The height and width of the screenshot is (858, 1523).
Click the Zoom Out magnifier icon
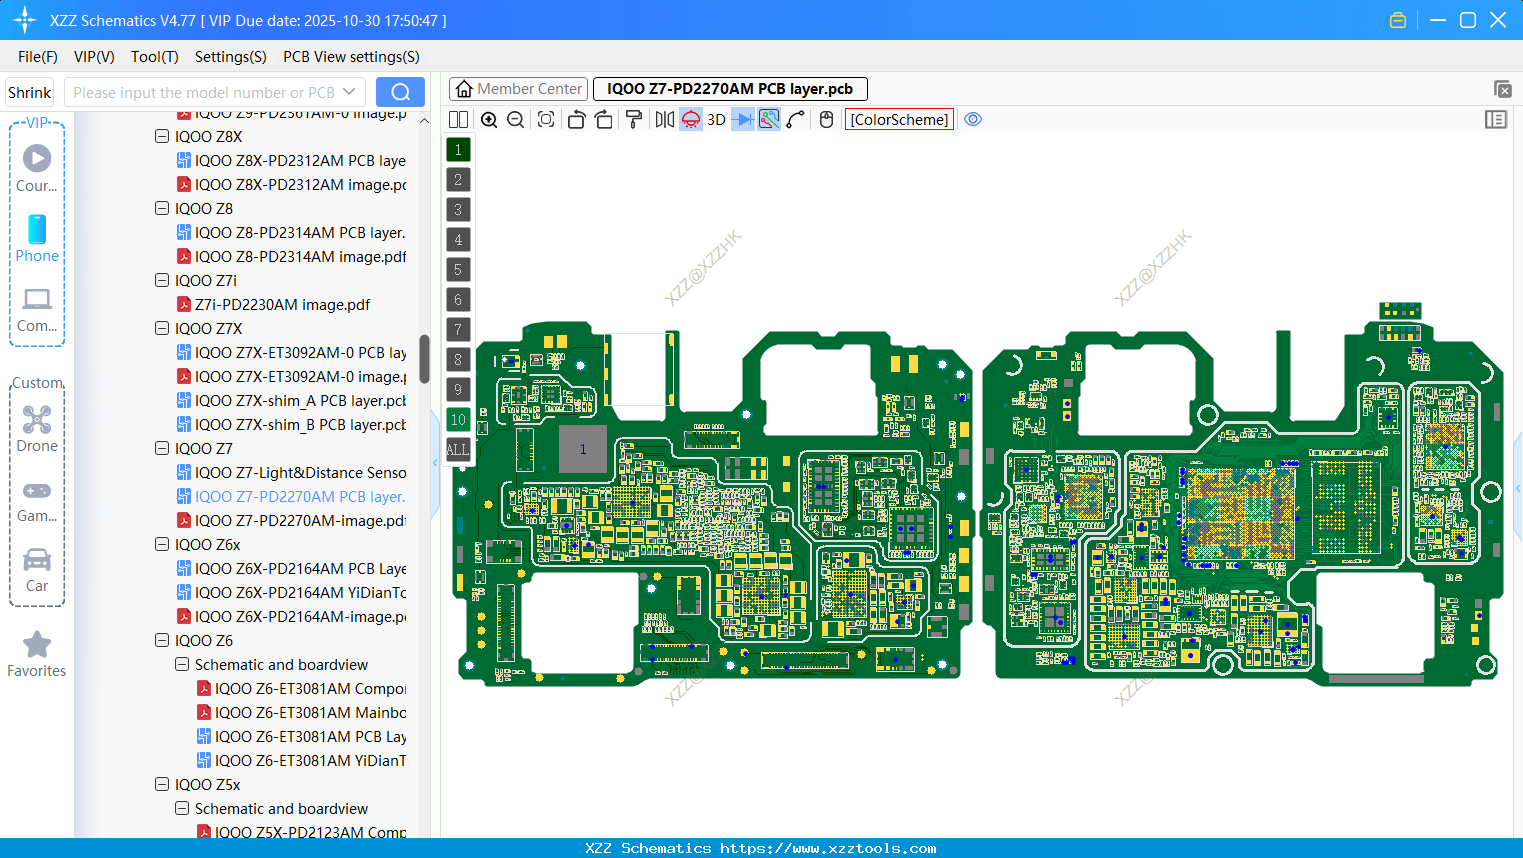(514, 119)
